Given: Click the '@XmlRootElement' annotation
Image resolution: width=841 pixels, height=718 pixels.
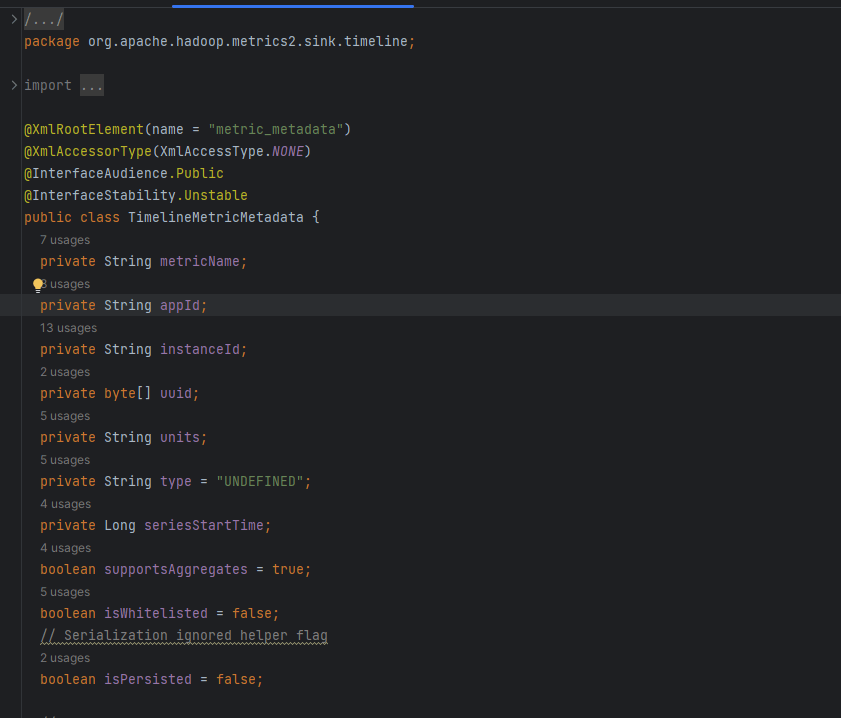Looking at the screenshot, I should point(84,129).
